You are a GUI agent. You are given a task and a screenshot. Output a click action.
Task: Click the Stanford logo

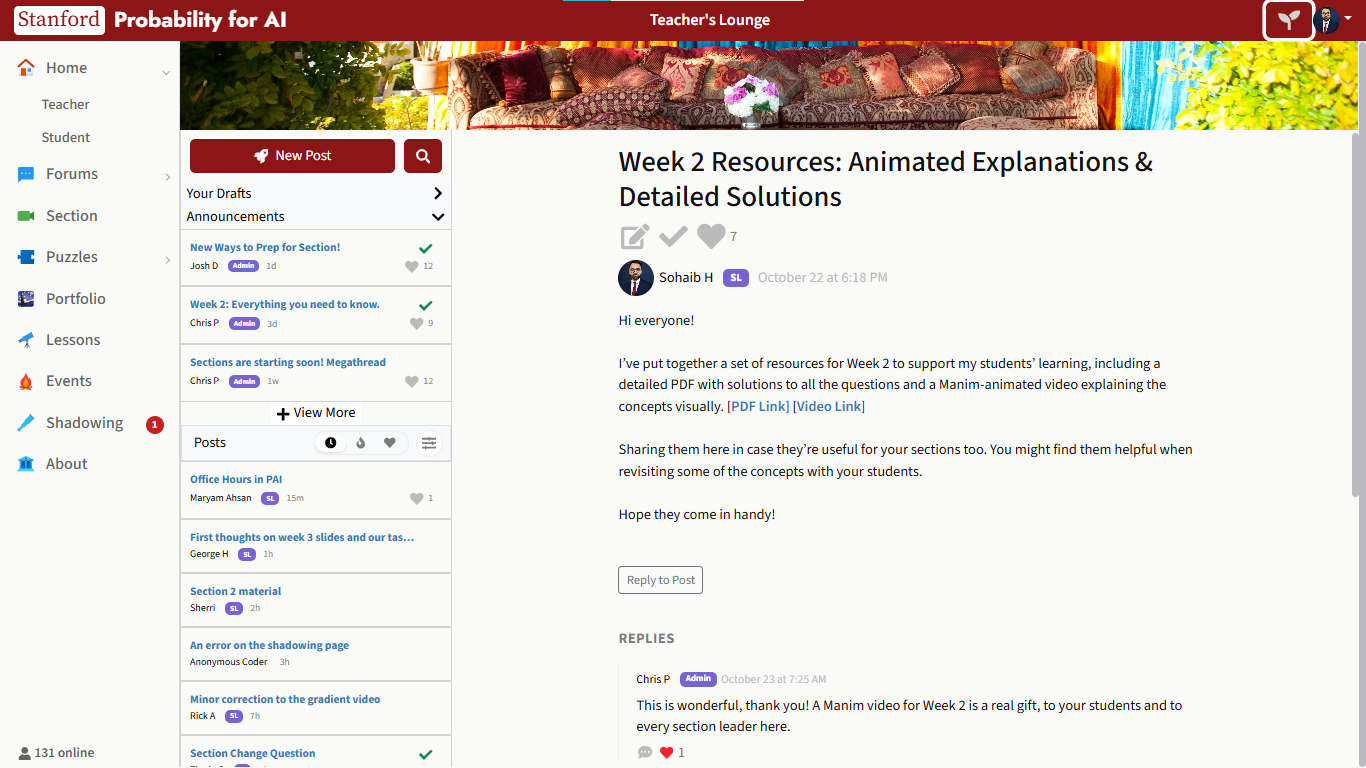pos(59,20)
